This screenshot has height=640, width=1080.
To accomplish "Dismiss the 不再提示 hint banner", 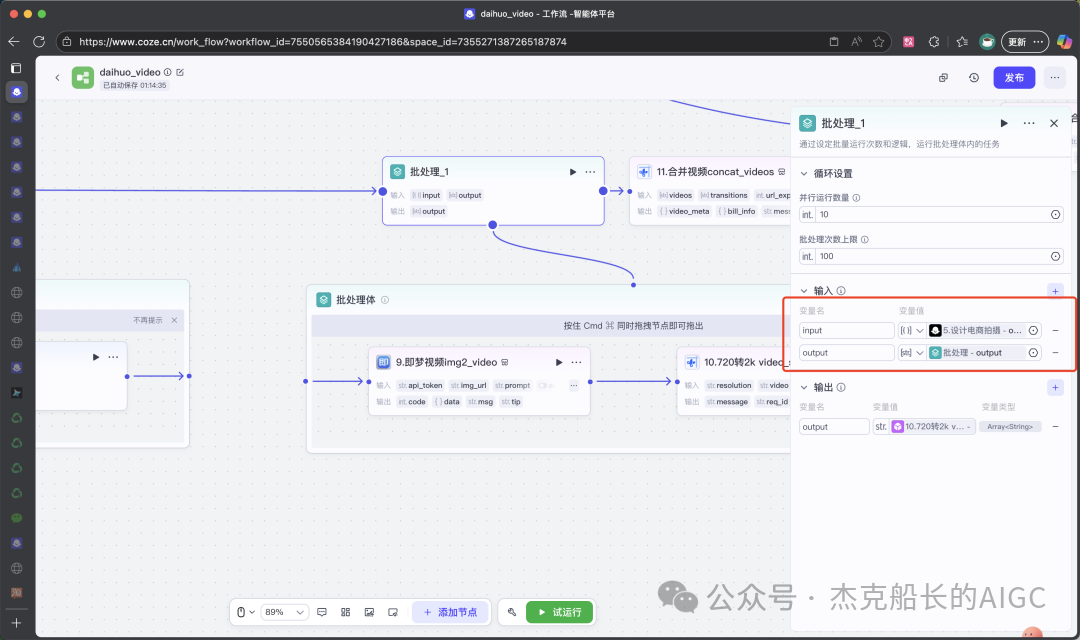I will (x=174, y=320).
